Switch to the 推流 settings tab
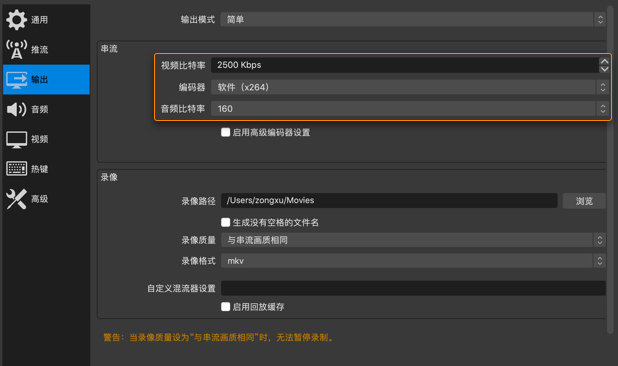This screenshot has height=366, width=618. pos(46,50)
